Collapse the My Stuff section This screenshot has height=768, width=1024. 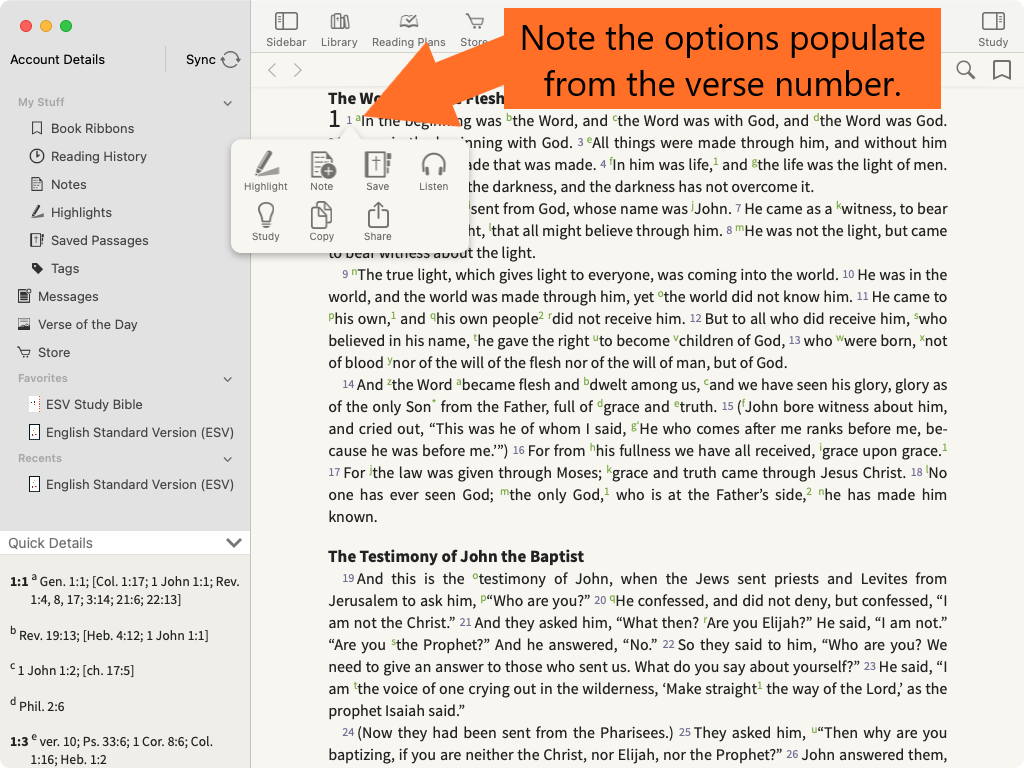pyautogui.click(x=228, y=103)
